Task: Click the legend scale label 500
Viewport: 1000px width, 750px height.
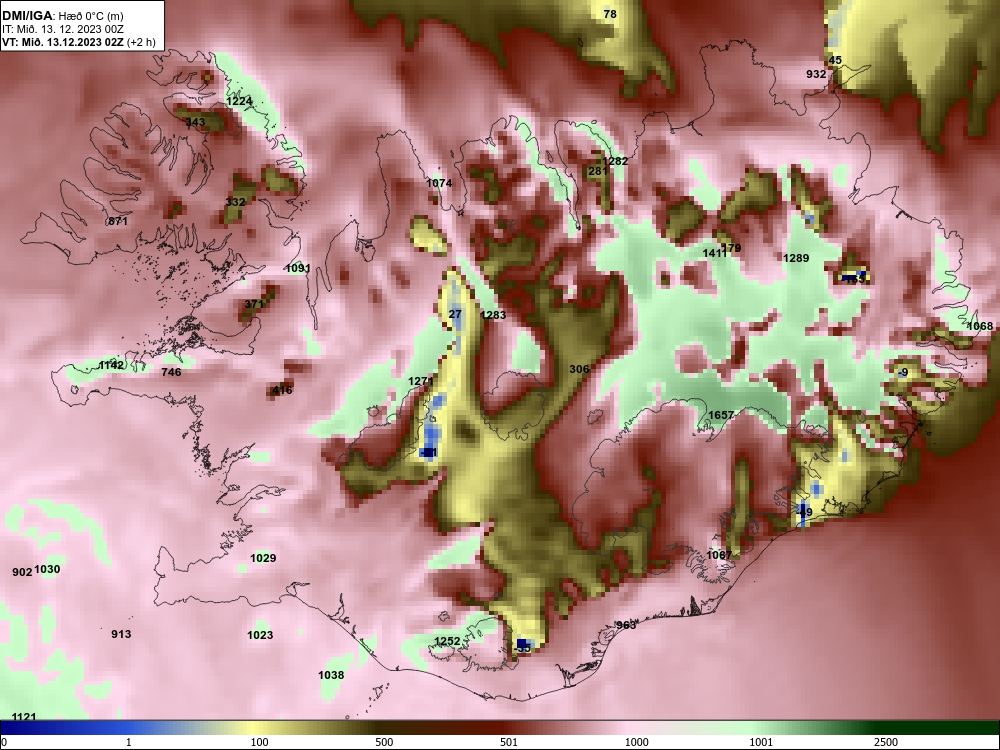Action: 384,742
